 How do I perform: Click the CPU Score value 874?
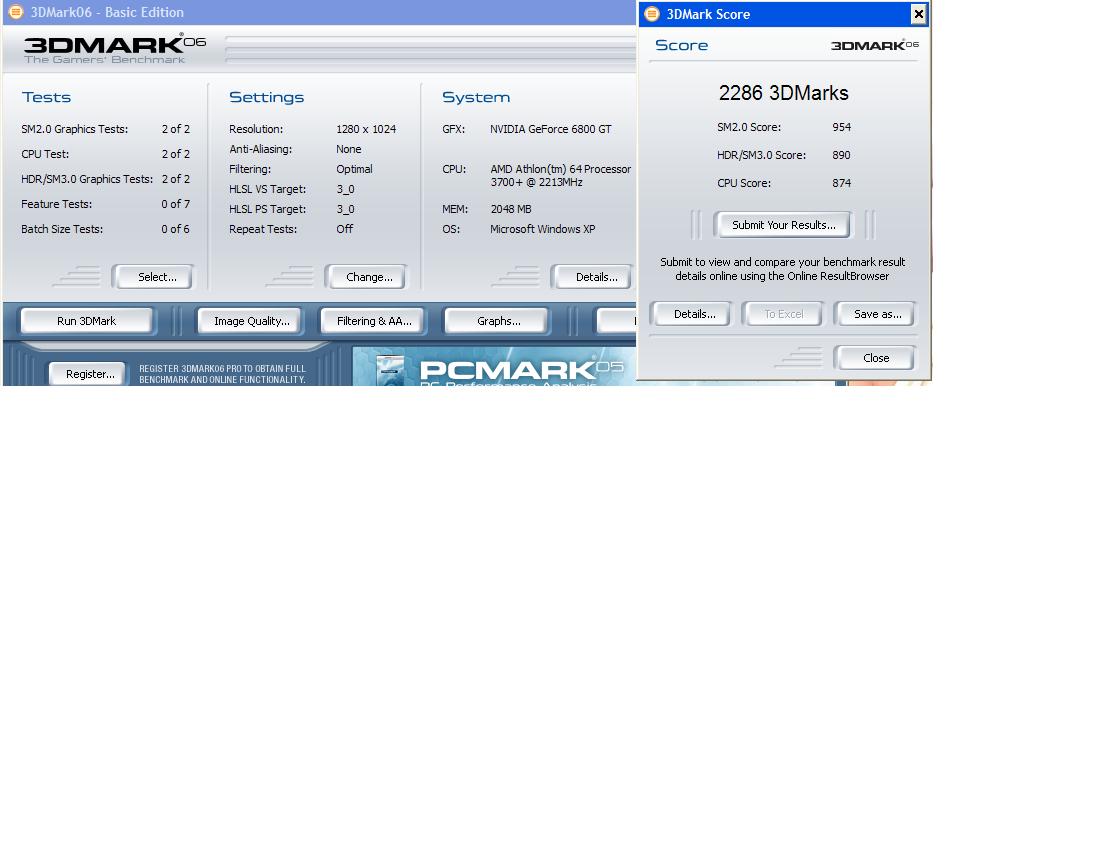(841, 183)
